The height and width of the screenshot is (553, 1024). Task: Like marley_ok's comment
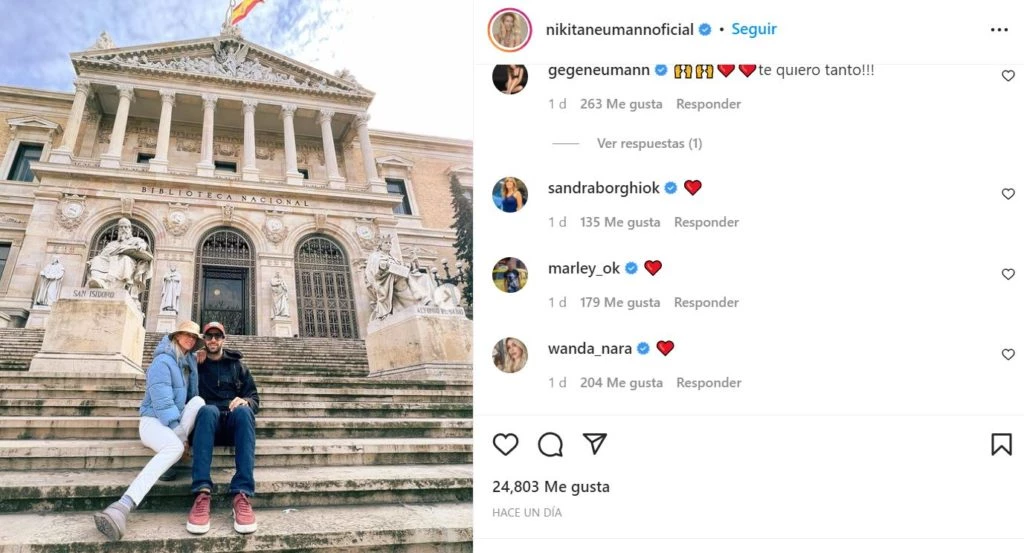click(x=1008, y=274)
